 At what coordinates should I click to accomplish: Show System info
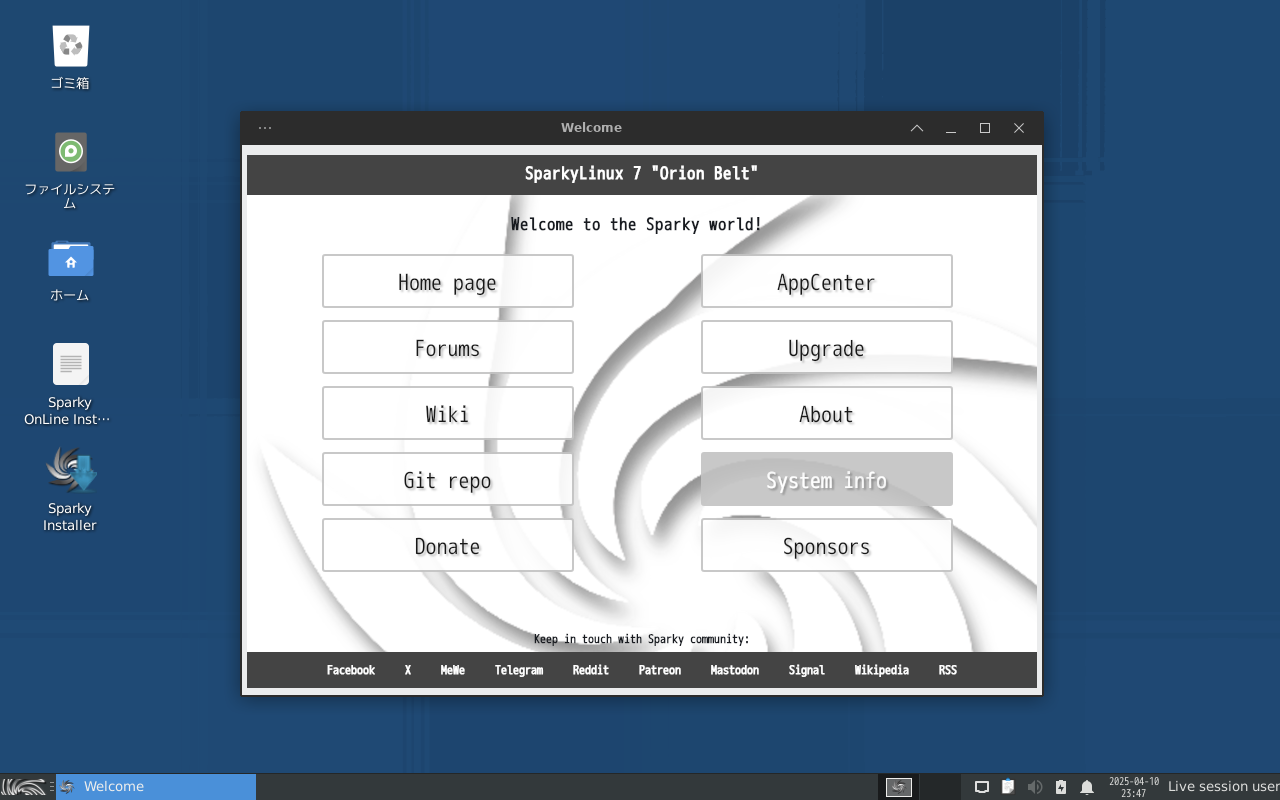(x=827, y=479)
